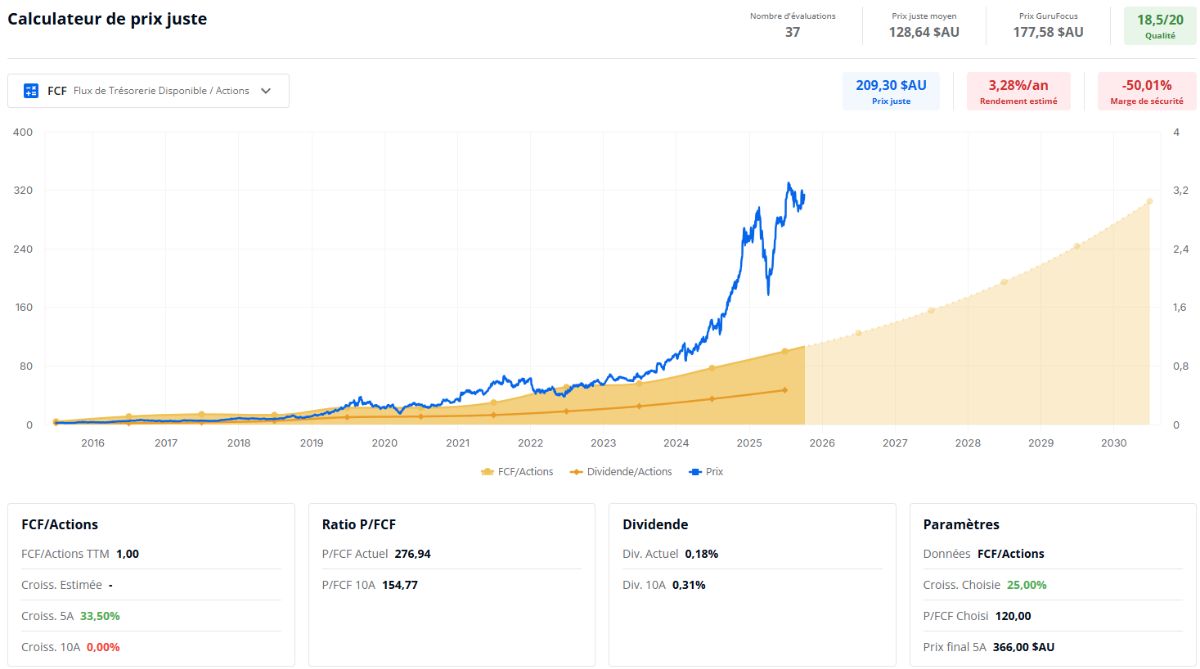Click the blue FCF calculator icon
Viewport: 1200px width, 669px height.
click(x=30, y=91)
